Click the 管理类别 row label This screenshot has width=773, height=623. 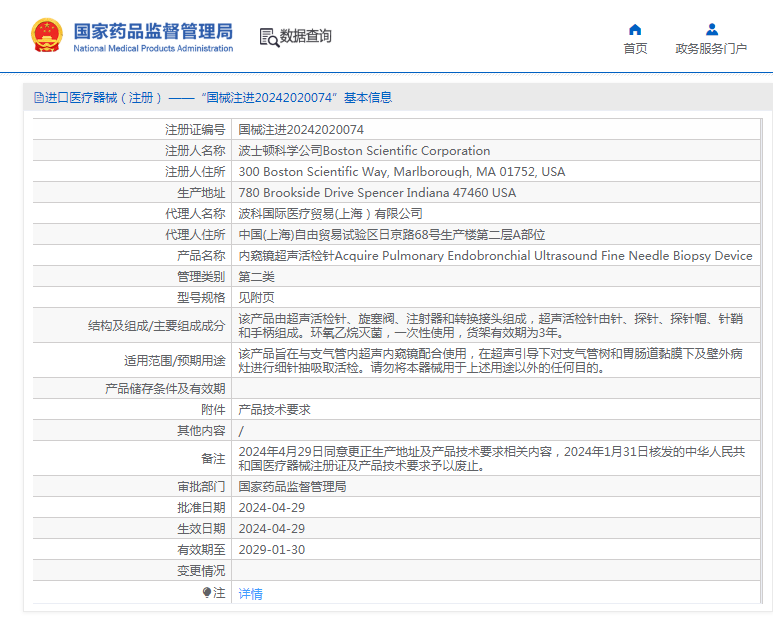coord(201,277)
